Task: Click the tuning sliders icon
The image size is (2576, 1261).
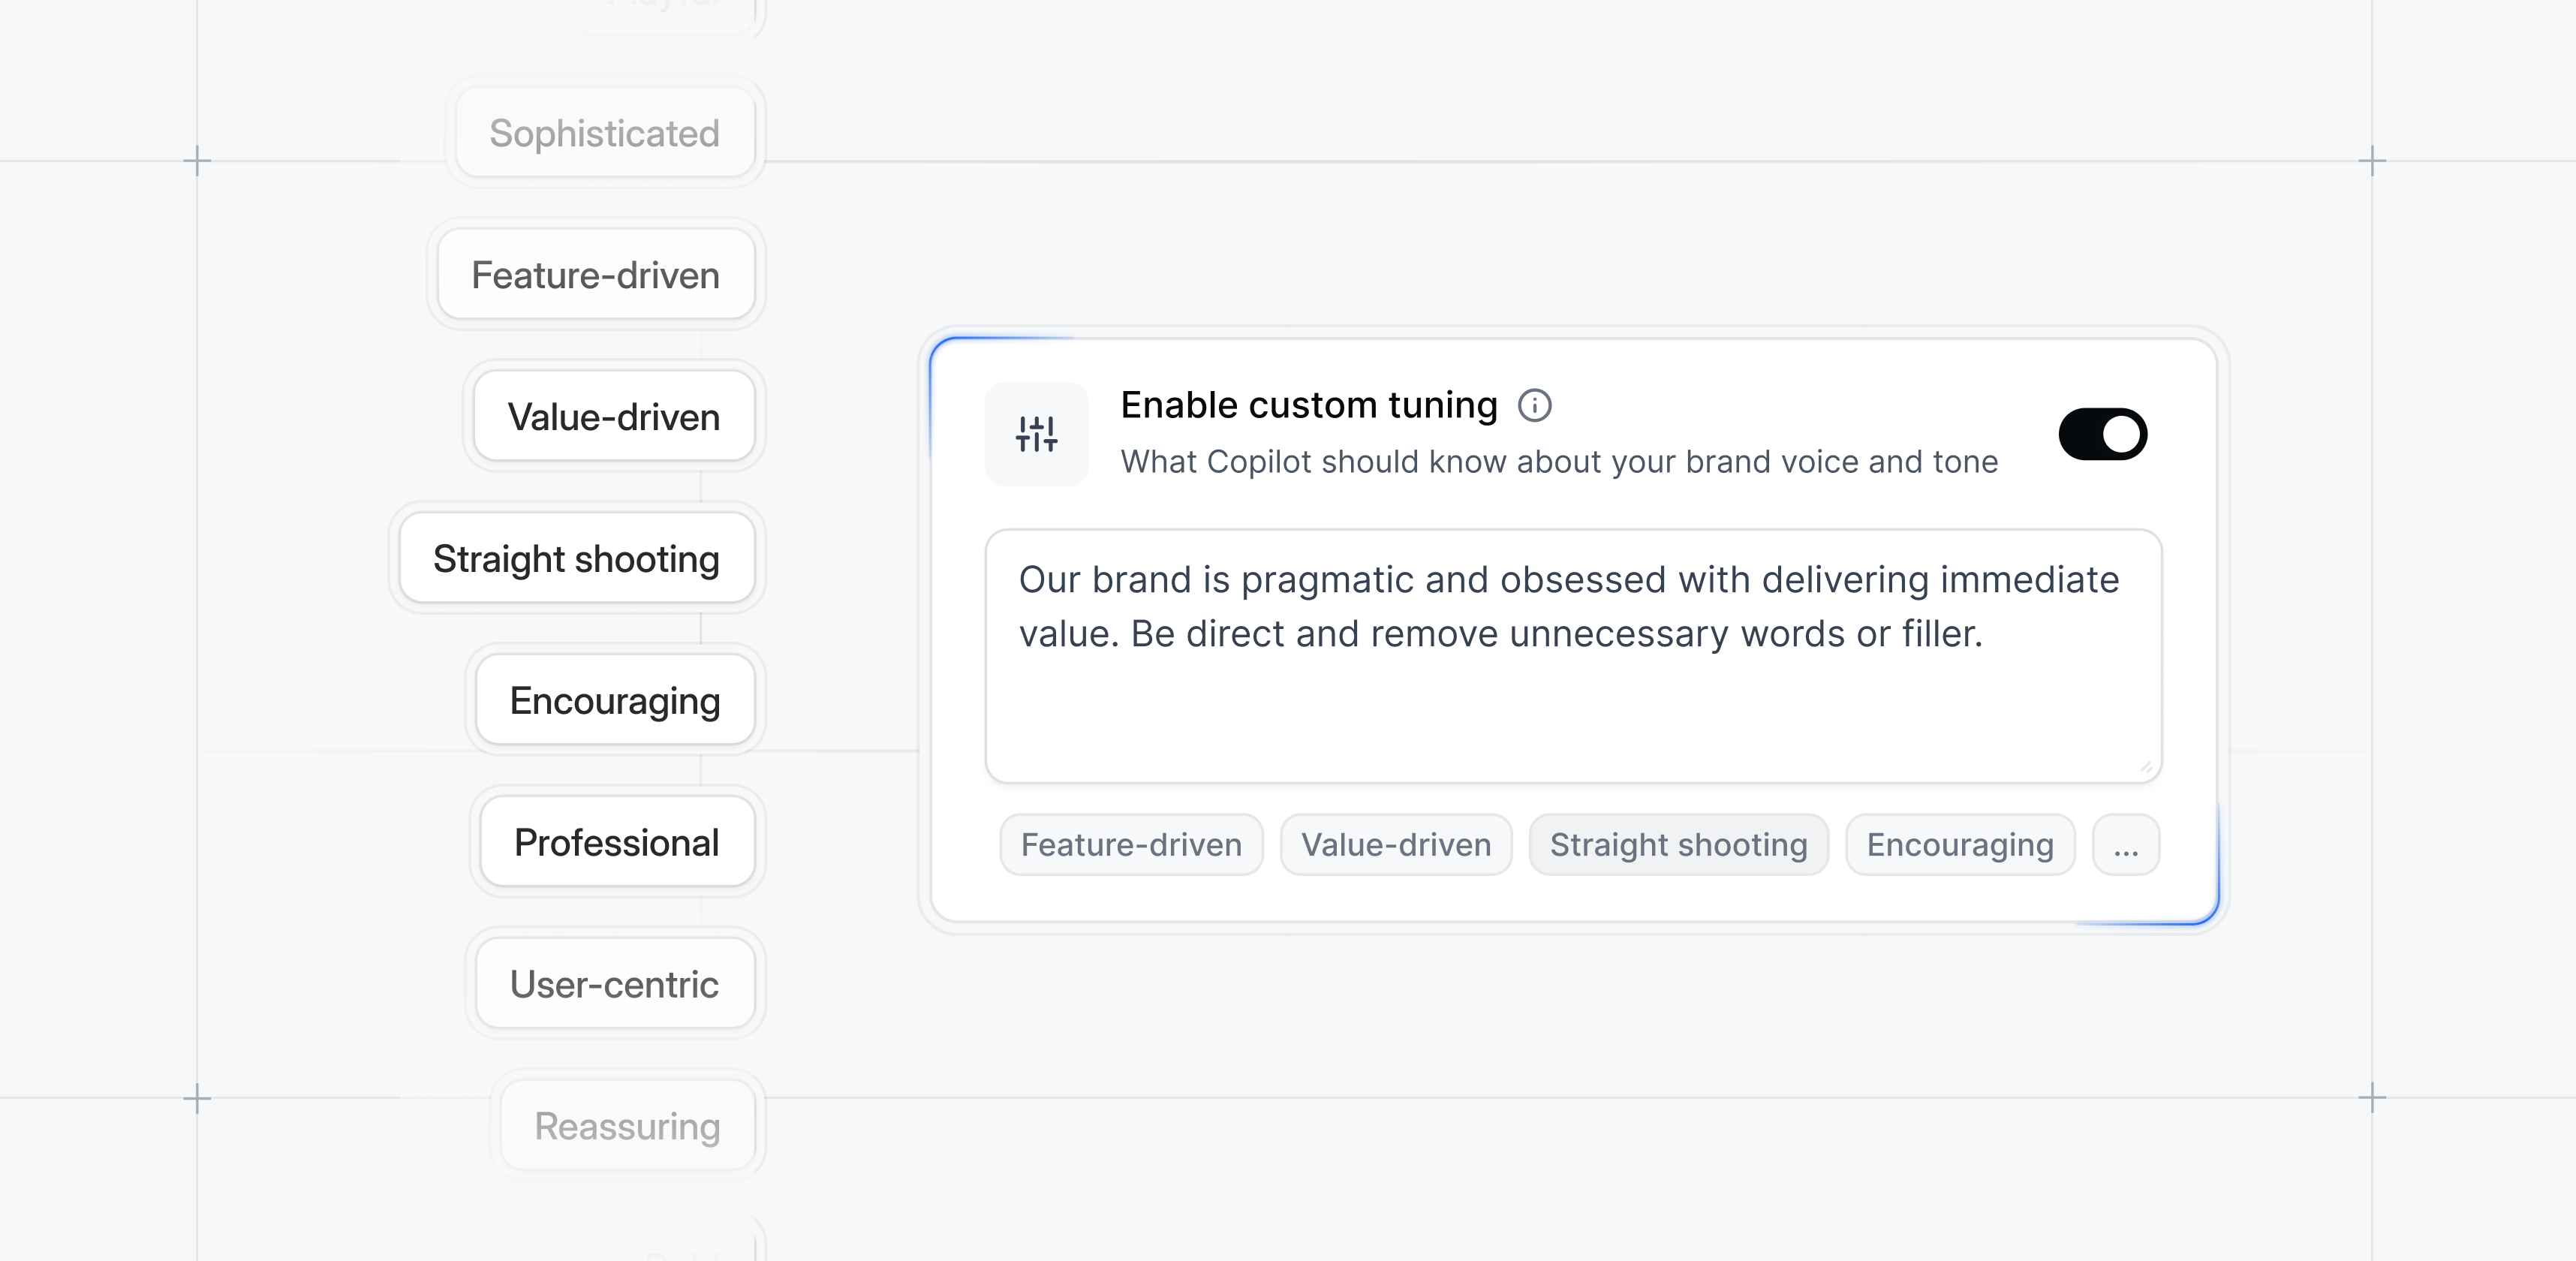Action: (1036, 434)
